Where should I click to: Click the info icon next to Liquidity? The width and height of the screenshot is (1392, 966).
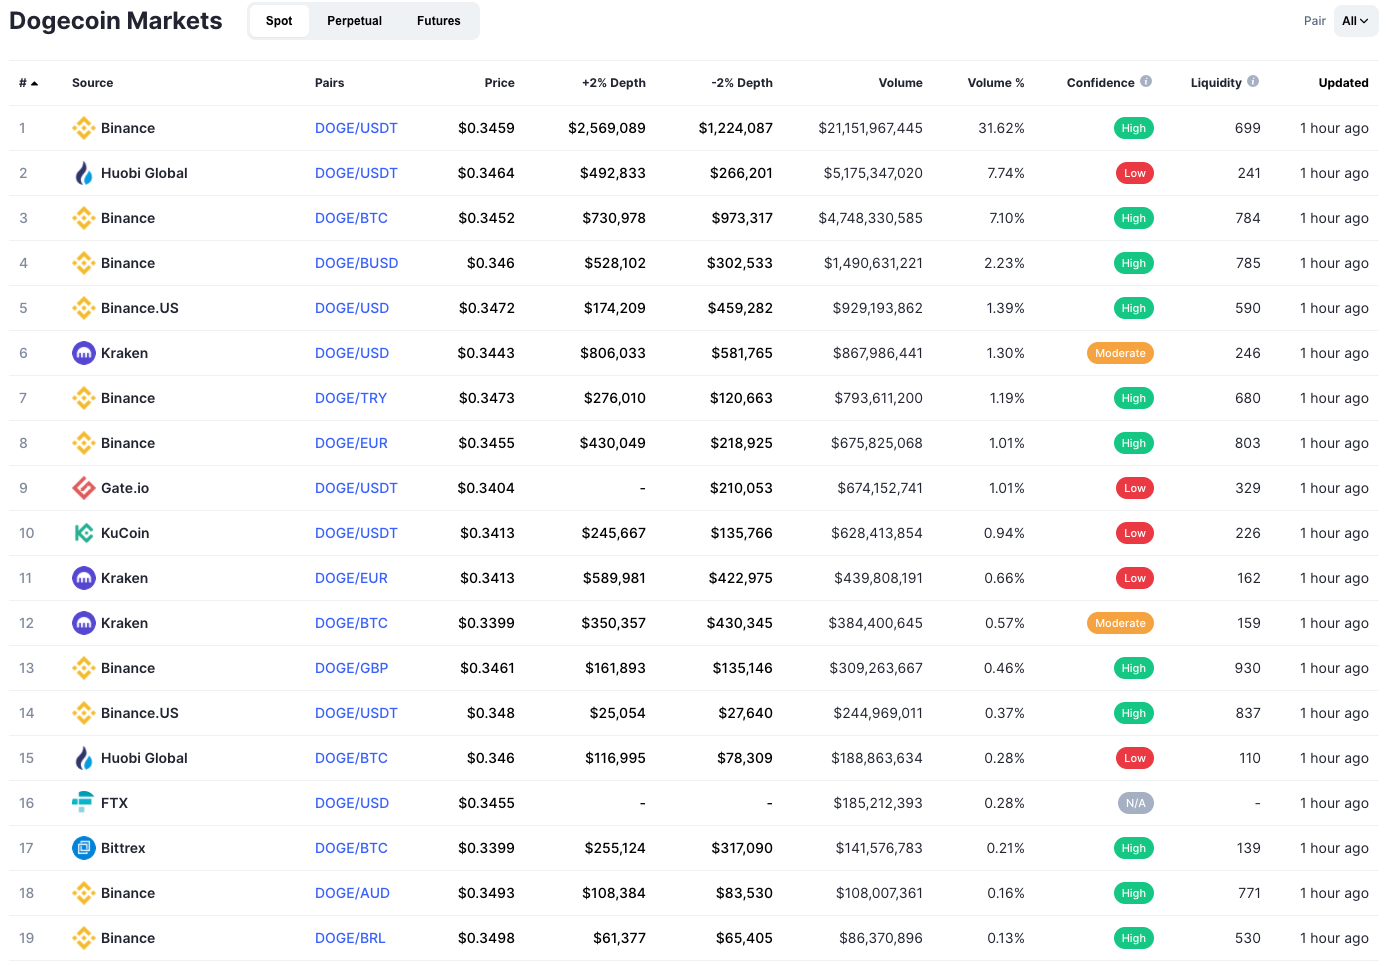[1253, 82]
